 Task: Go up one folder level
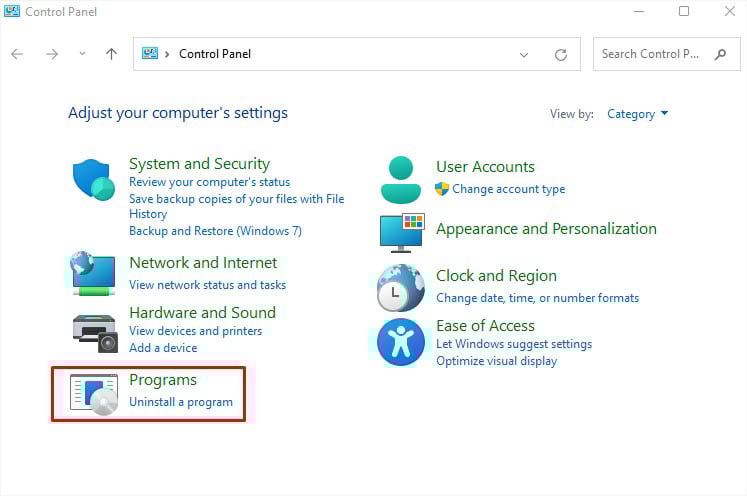point(111,54)
